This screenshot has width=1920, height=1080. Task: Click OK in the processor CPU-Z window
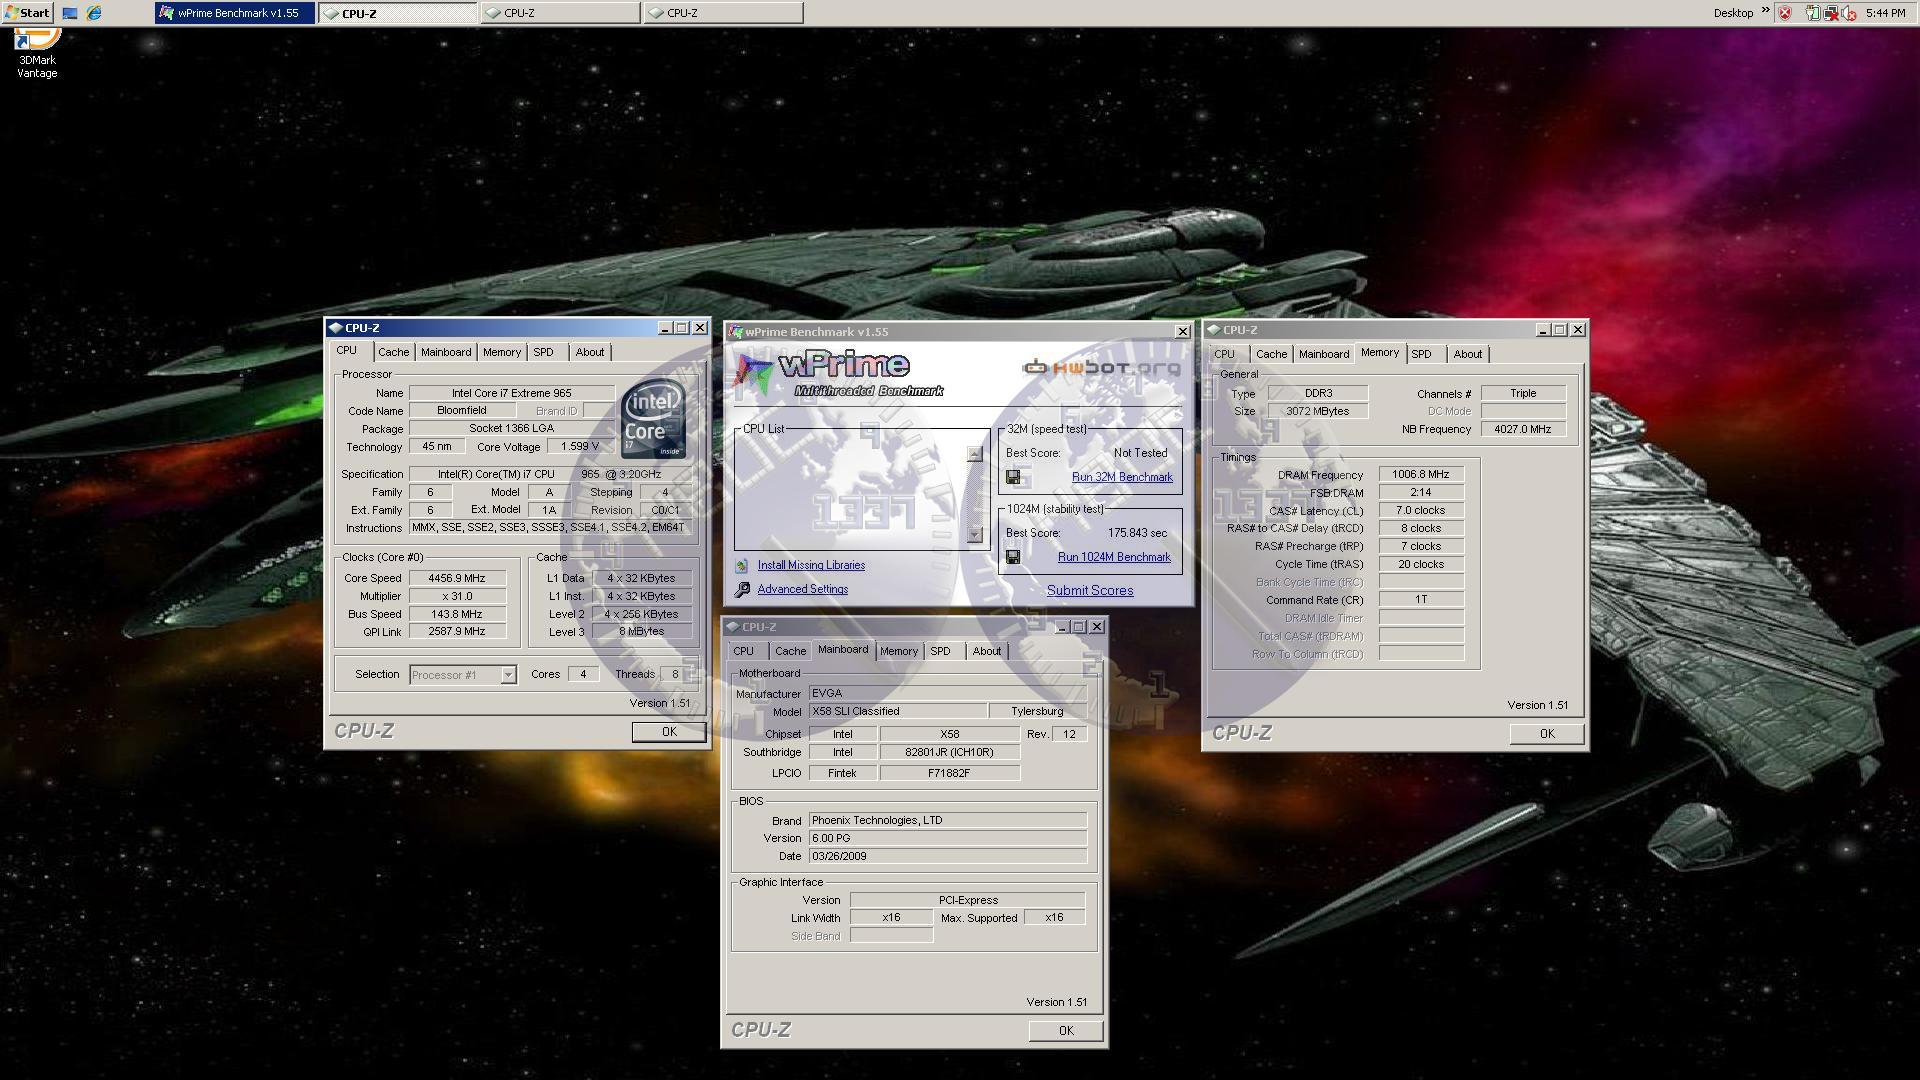[669, 732]
